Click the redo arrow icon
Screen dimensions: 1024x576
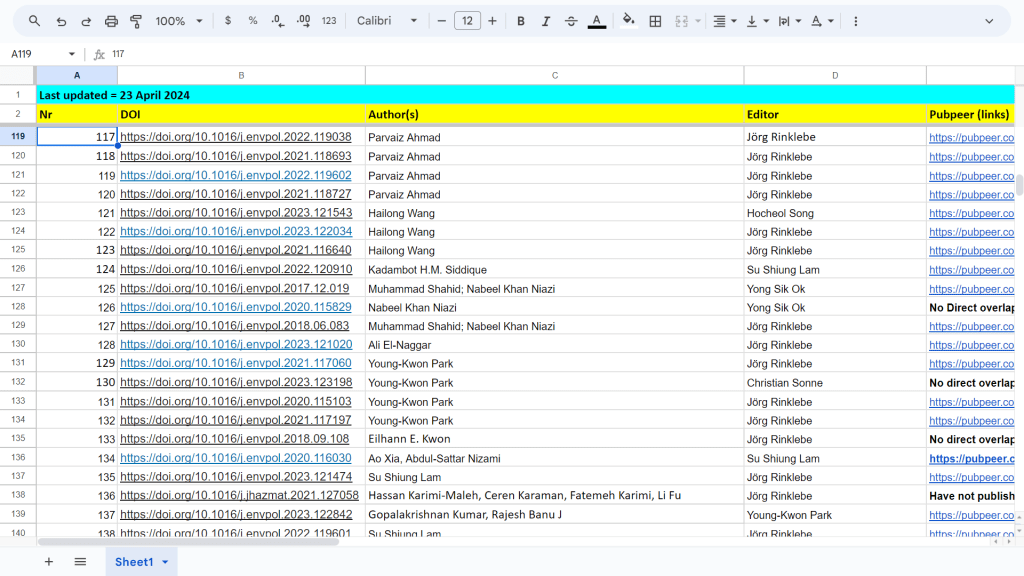click(x=86, y=21)
